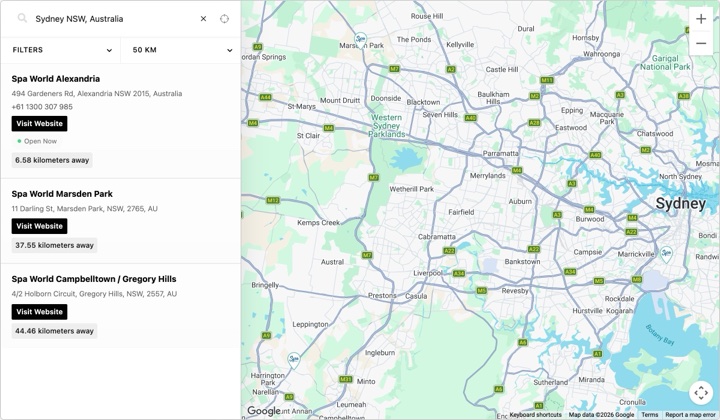Select the Alexandria map pin near Marrickville
This screenshot has width=720, height=420.
[x=666, y=254]
